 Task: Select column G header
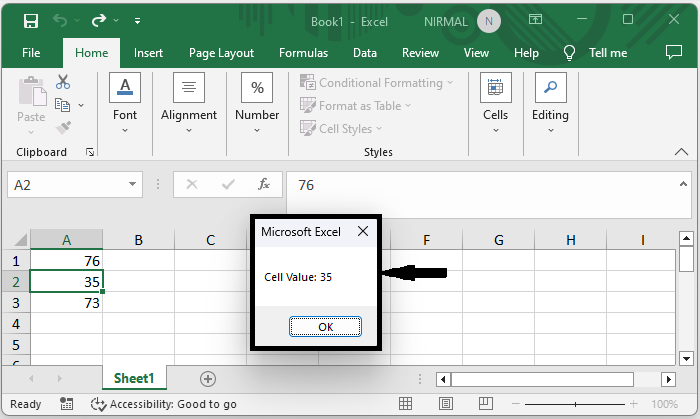[x=499, y=240]
